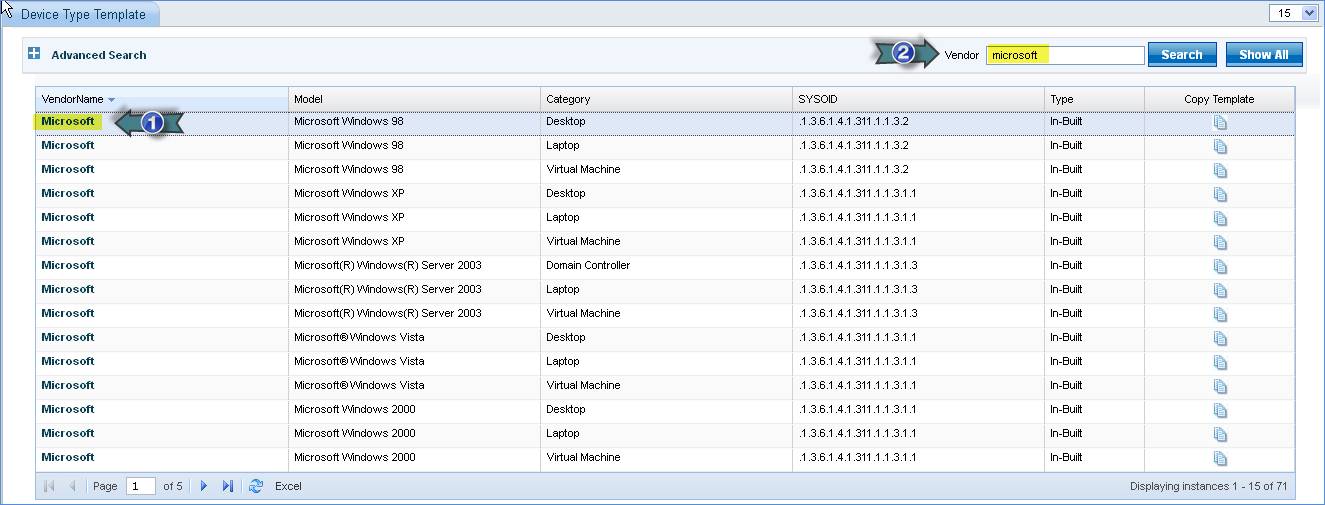Focus the Vendor search input field

coord(1065,55)
